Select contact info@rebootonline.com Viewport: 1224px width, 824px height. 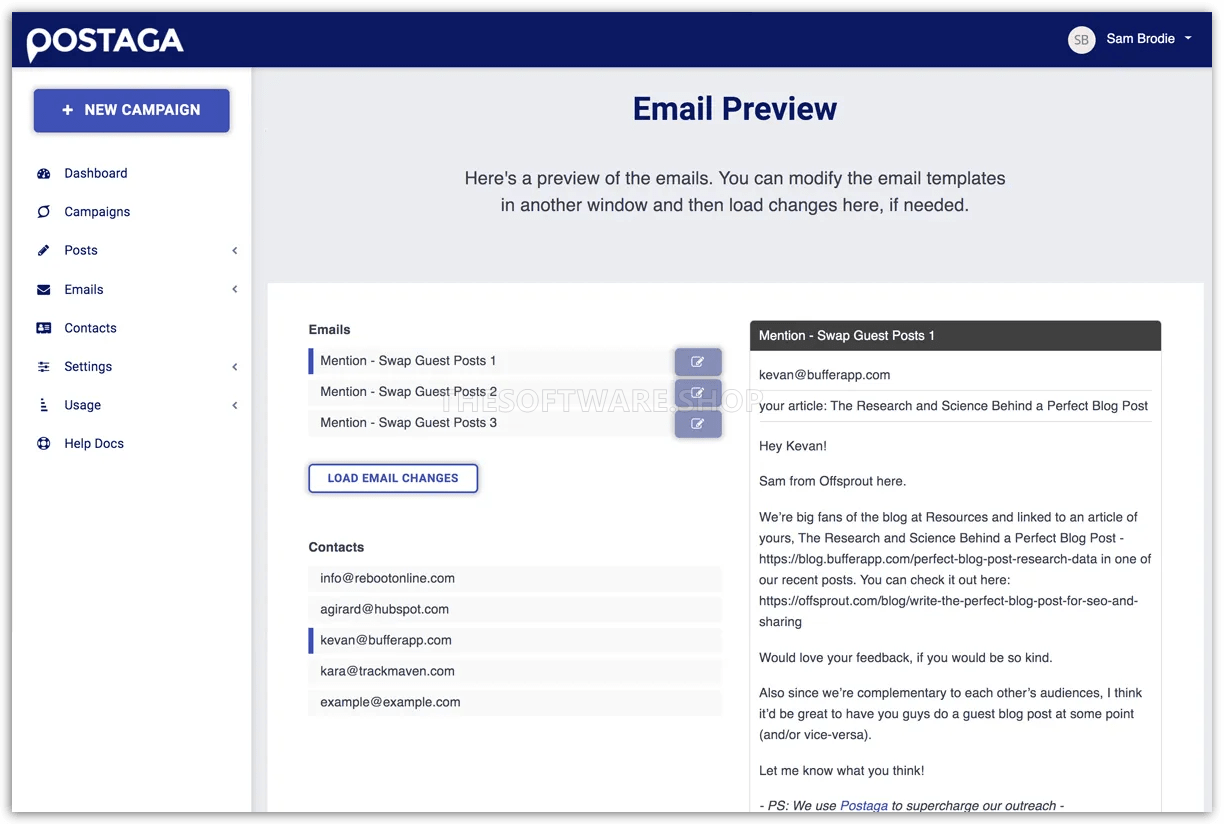(515, 578)
